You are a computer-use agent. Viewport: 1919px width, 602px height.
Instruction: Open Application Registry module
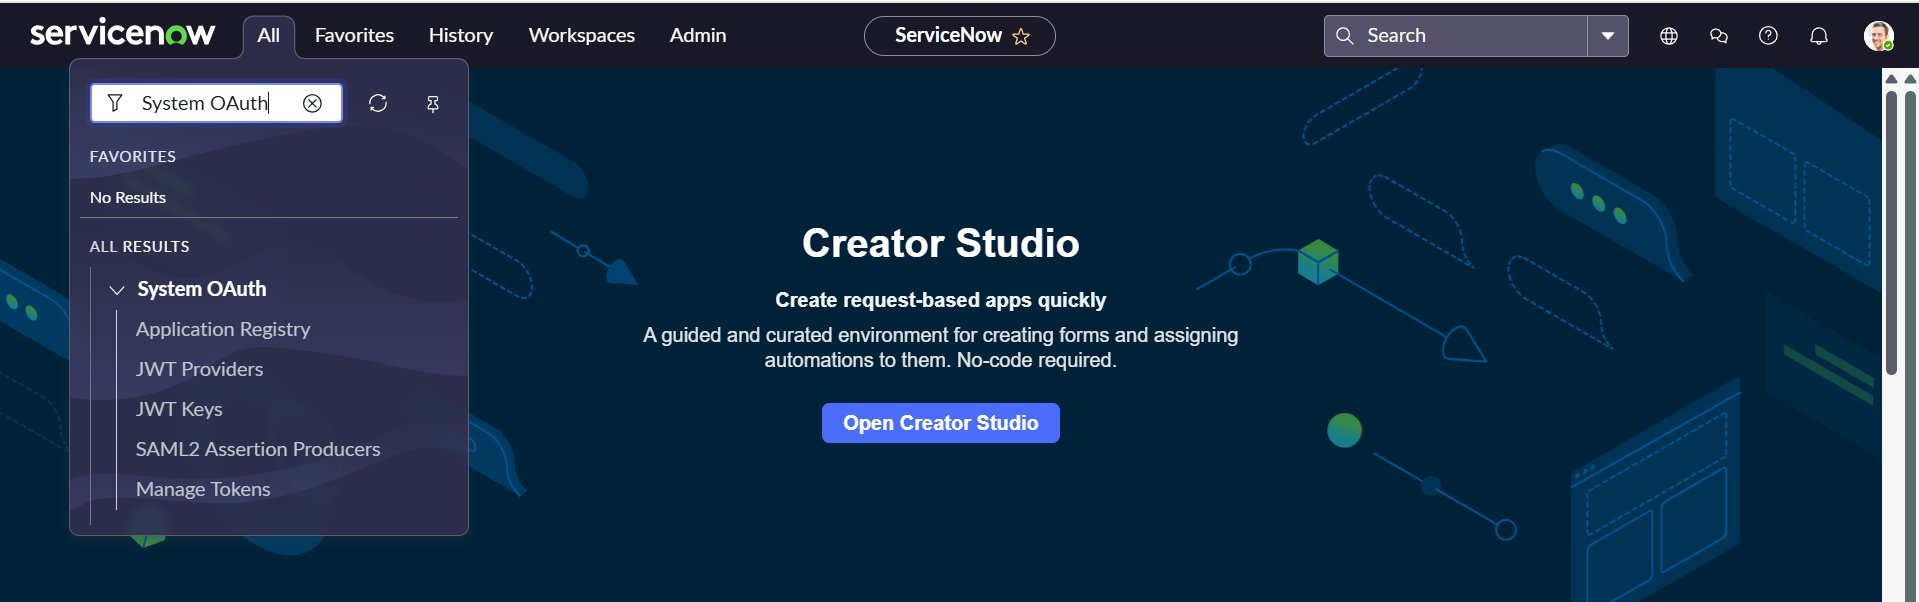(x=223, y=329)
